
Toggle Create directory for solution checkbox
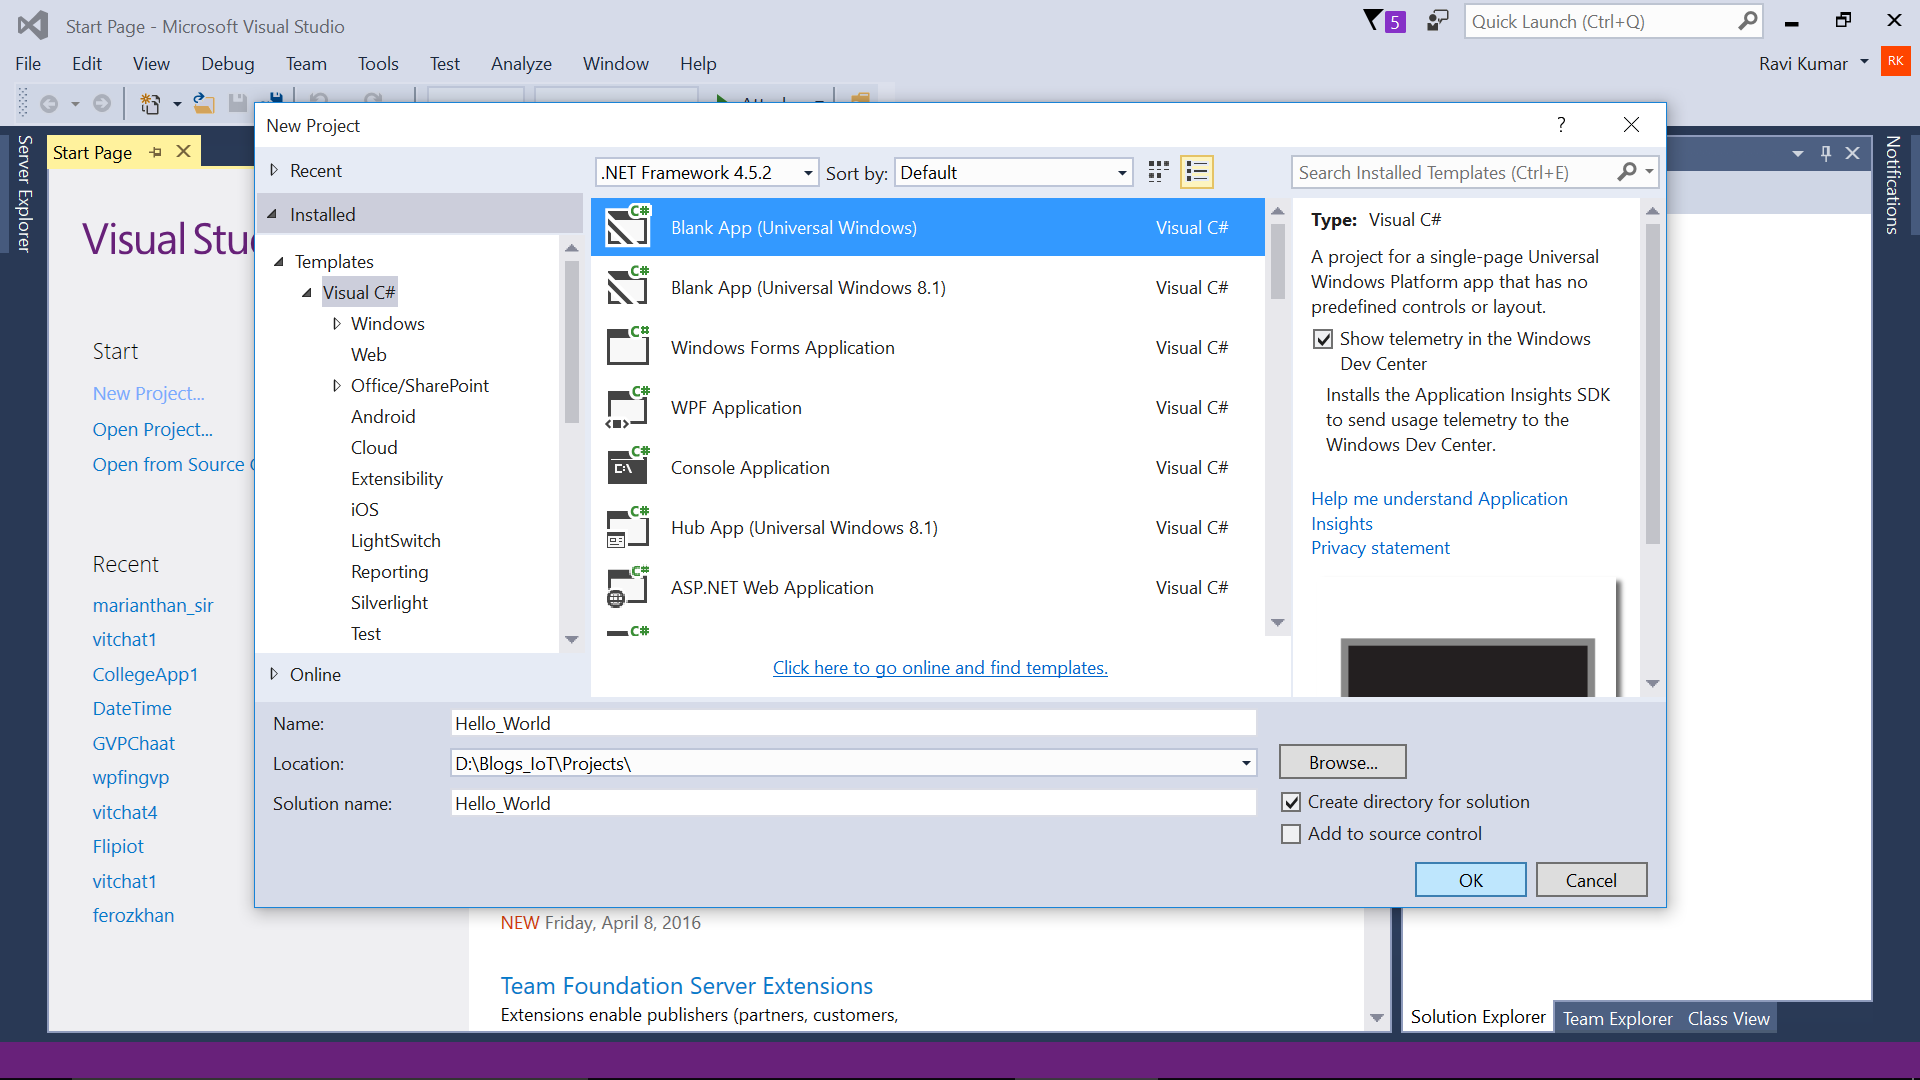click(x=1291, y=802)
